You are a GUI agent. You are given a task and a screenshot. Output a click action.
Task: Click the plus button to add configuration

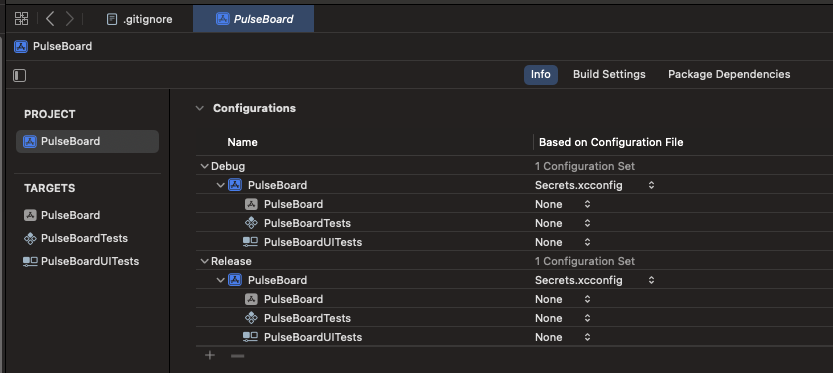pyautogui.click(x=210, y=355)
